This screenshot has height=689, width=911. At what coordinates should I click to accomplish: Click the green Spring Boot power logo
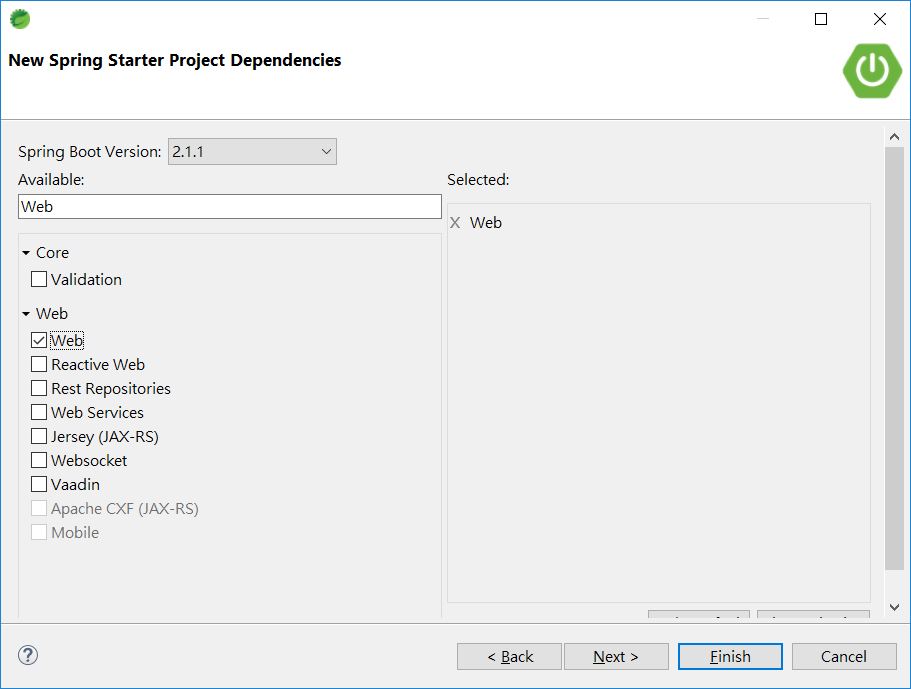point(871,71)
